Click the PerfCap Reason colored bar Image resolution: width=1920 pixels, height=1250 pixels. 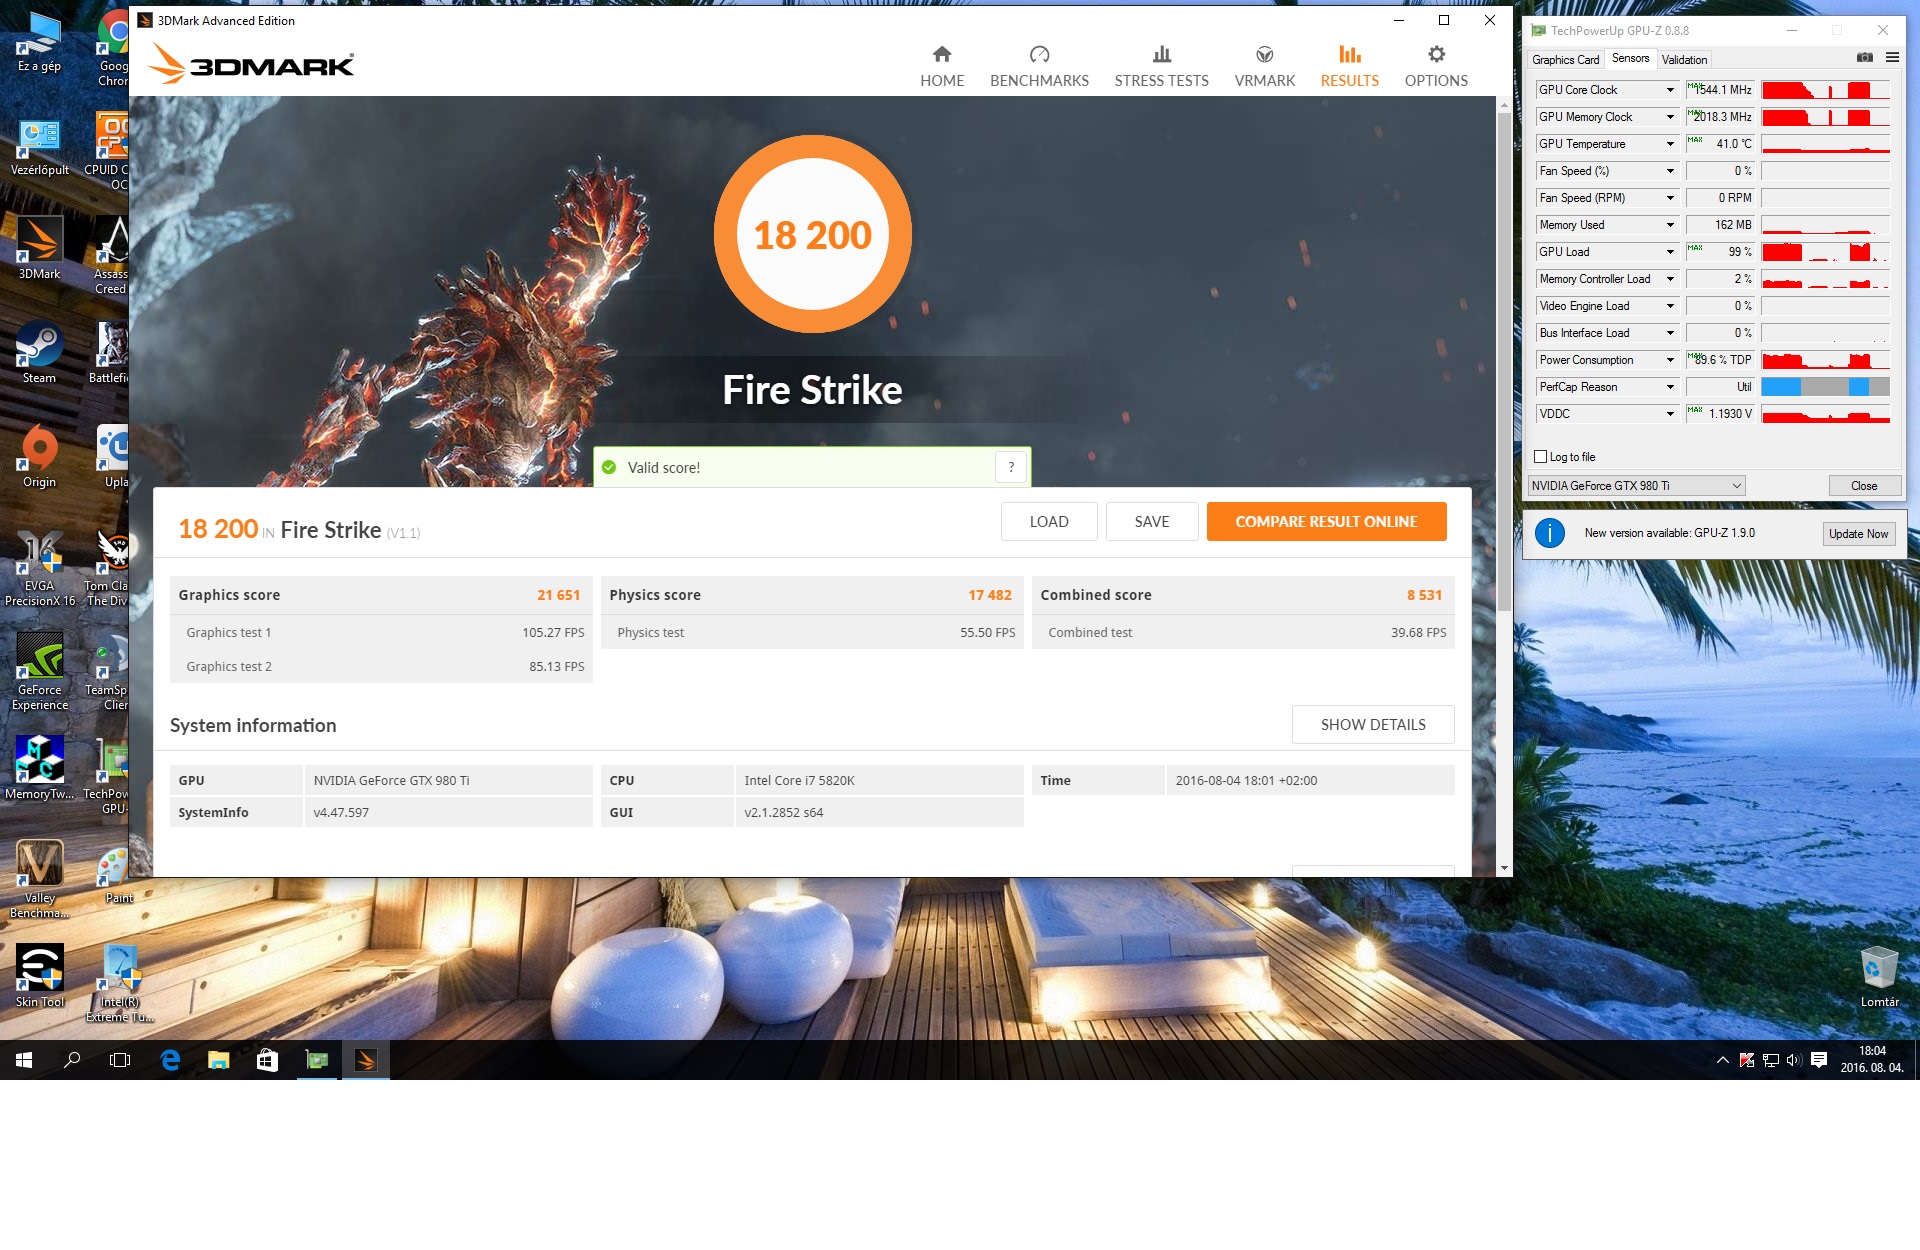point(1825,387)
